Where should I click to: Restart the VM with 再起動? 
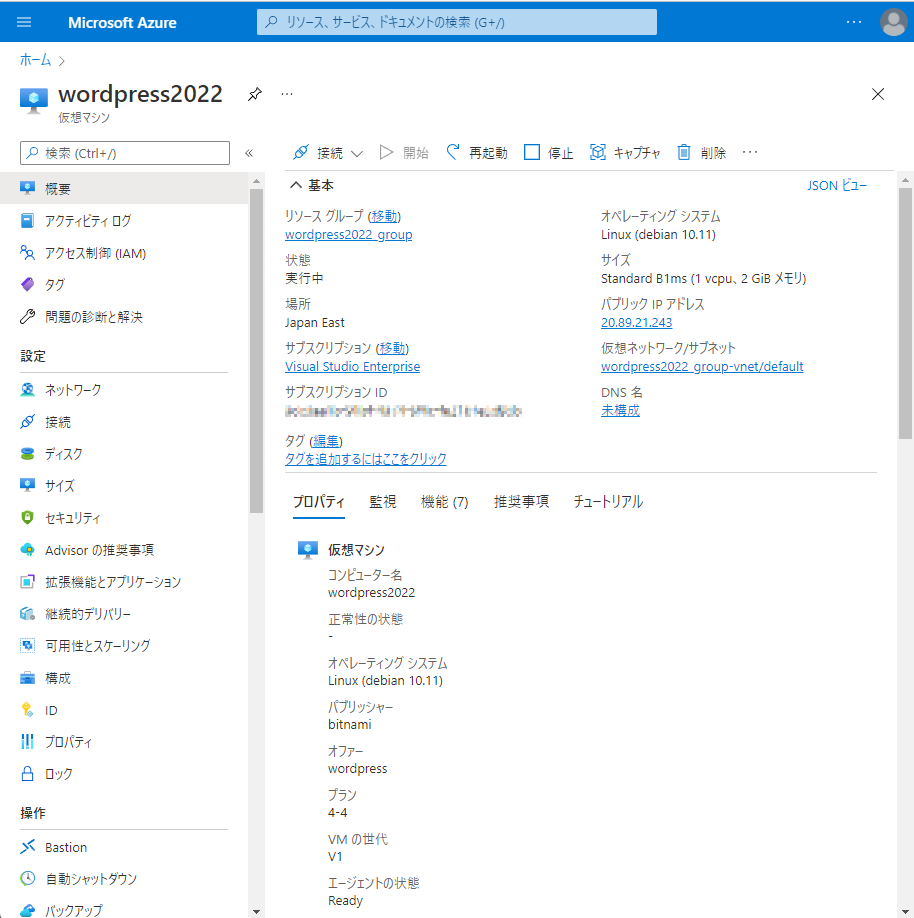coord(477,153)
